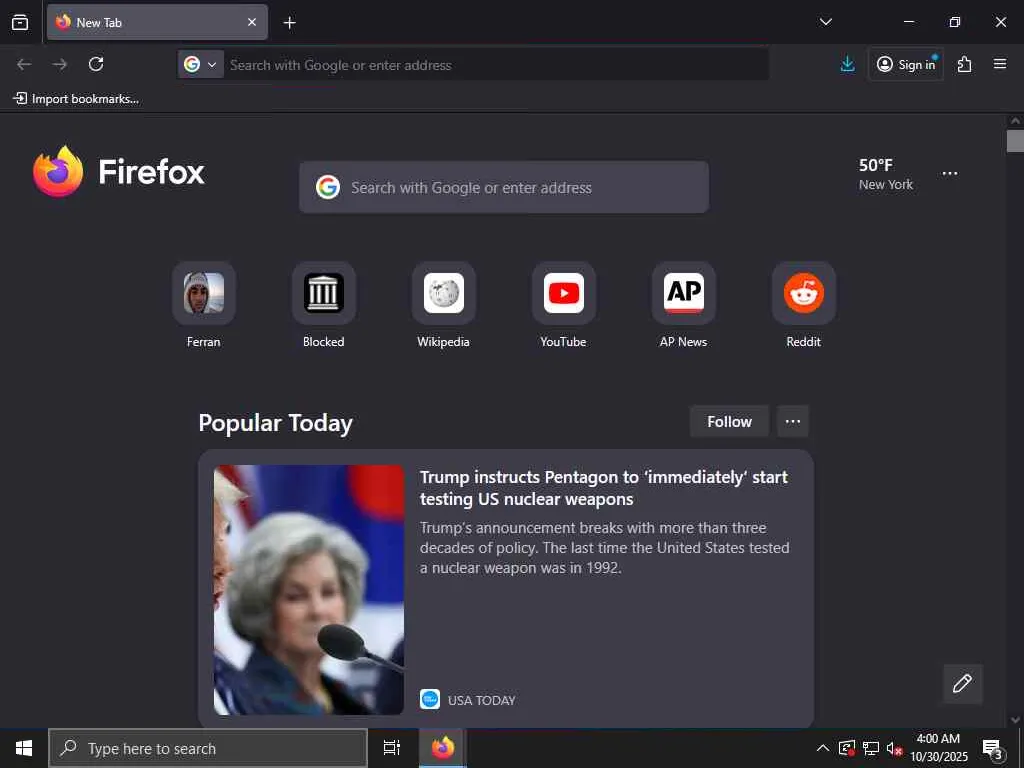The height and width of the screenshot is (768, 1024).
Task: Click the Sign in button
Action: point(905,64)
